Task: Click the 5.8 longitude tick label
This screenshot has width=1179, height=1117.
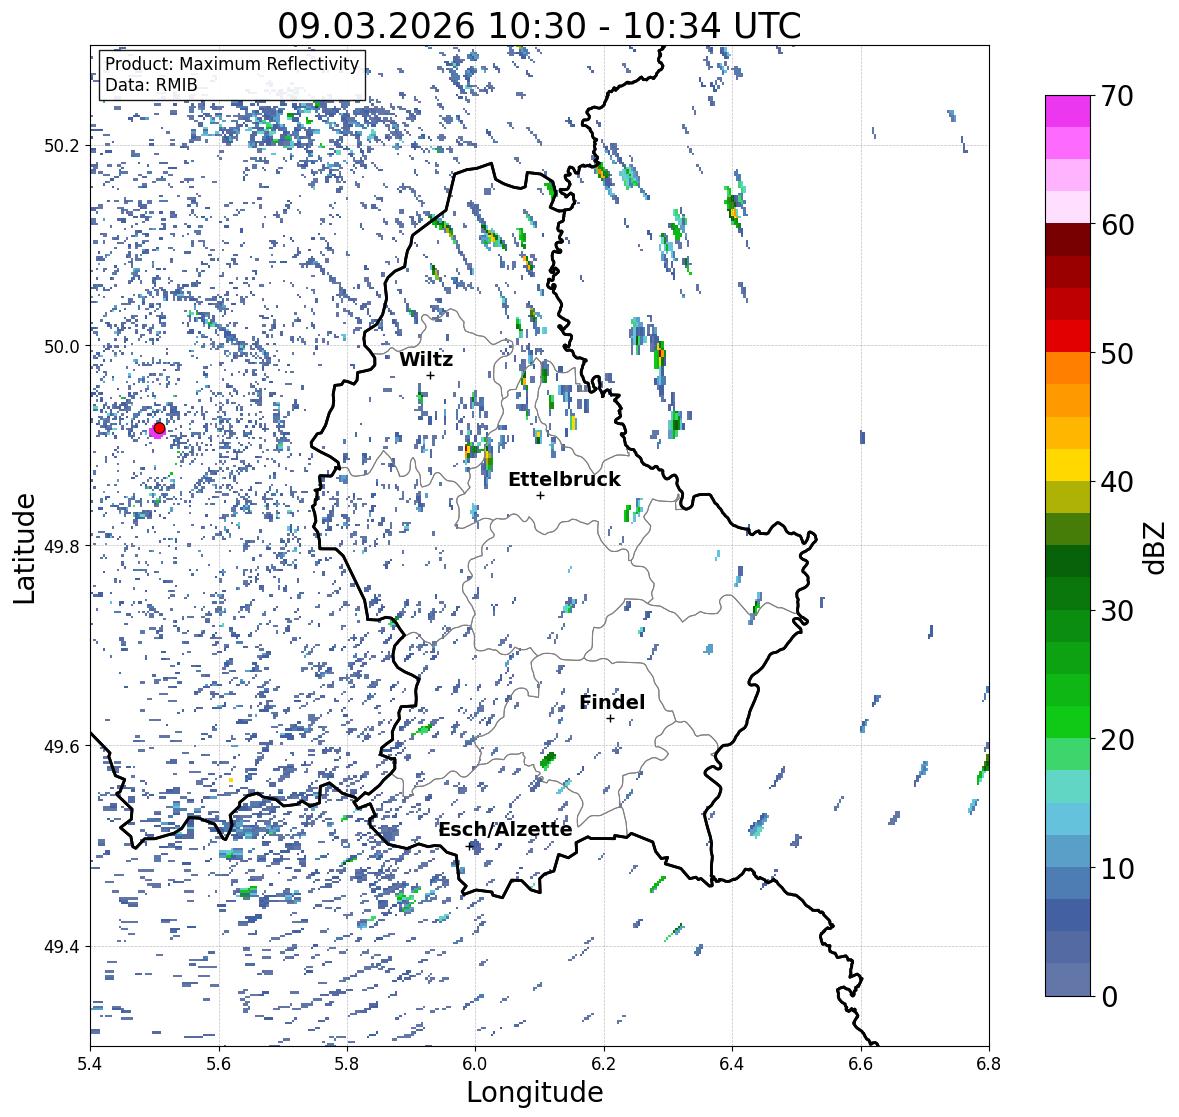Action: click(347, 1064)
